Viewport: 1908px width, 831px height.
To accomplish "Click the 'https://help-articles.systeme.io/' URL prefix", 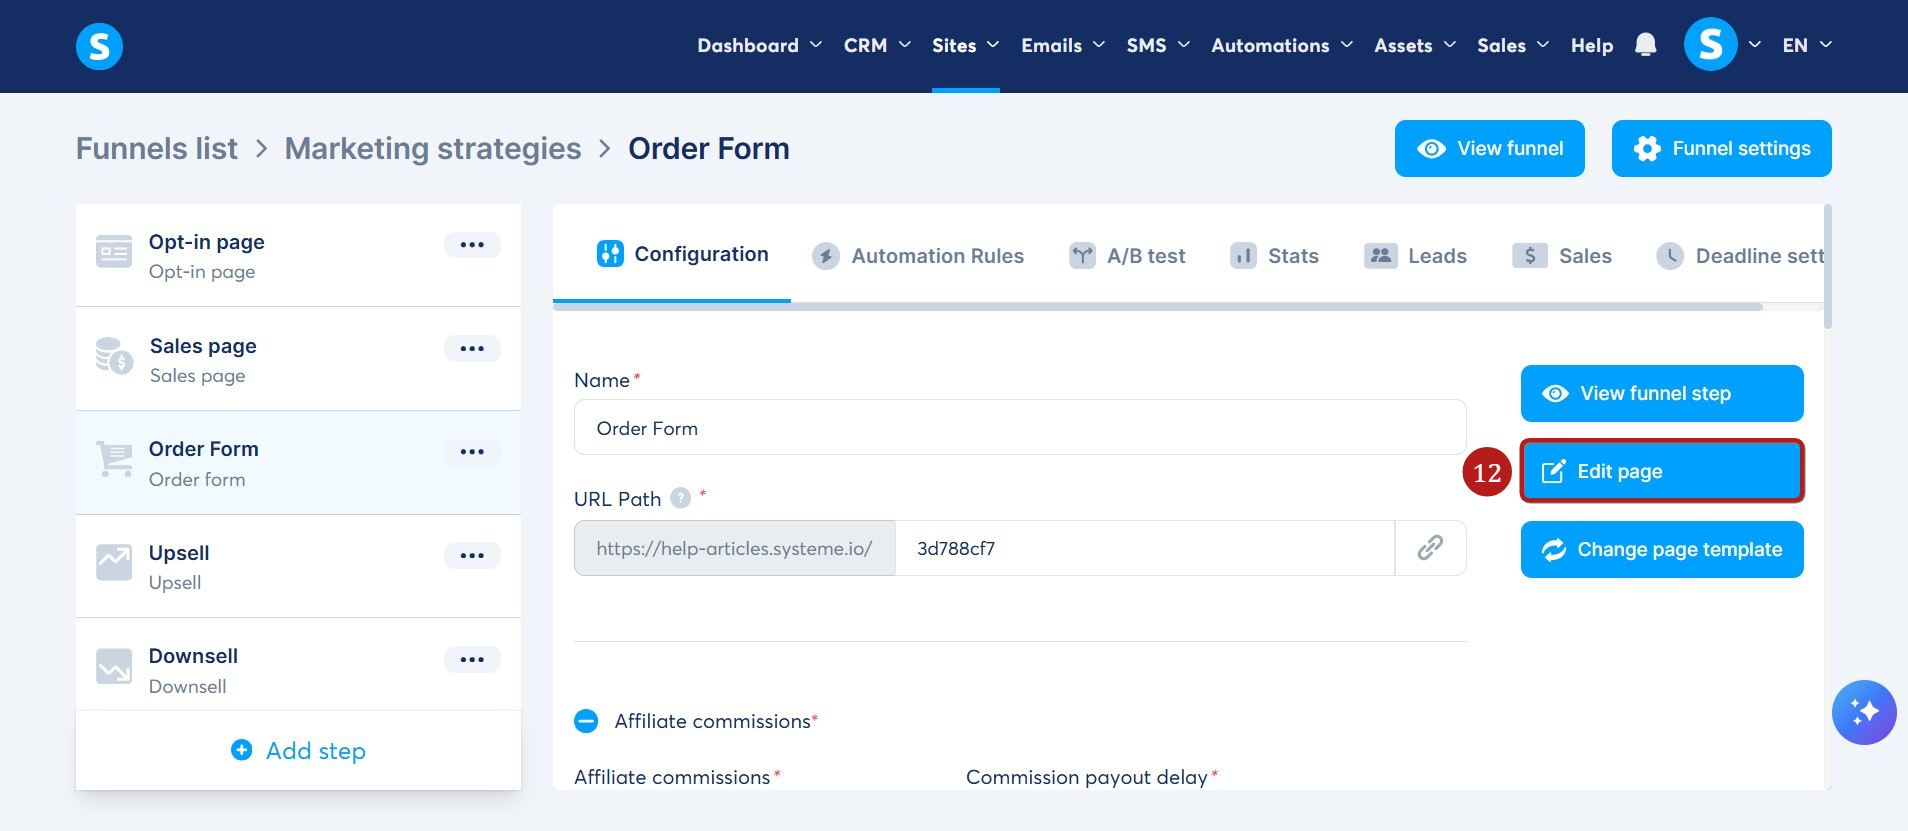I will click(x=735, y=548).
